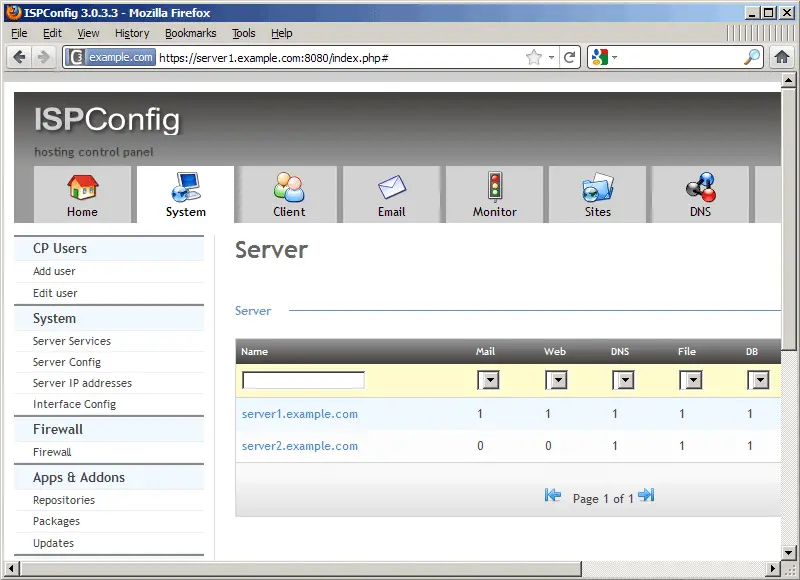Screen dimensions: 800x580
Task: Open the Firewall link under Firewall heading
Action: click(52, 452)
